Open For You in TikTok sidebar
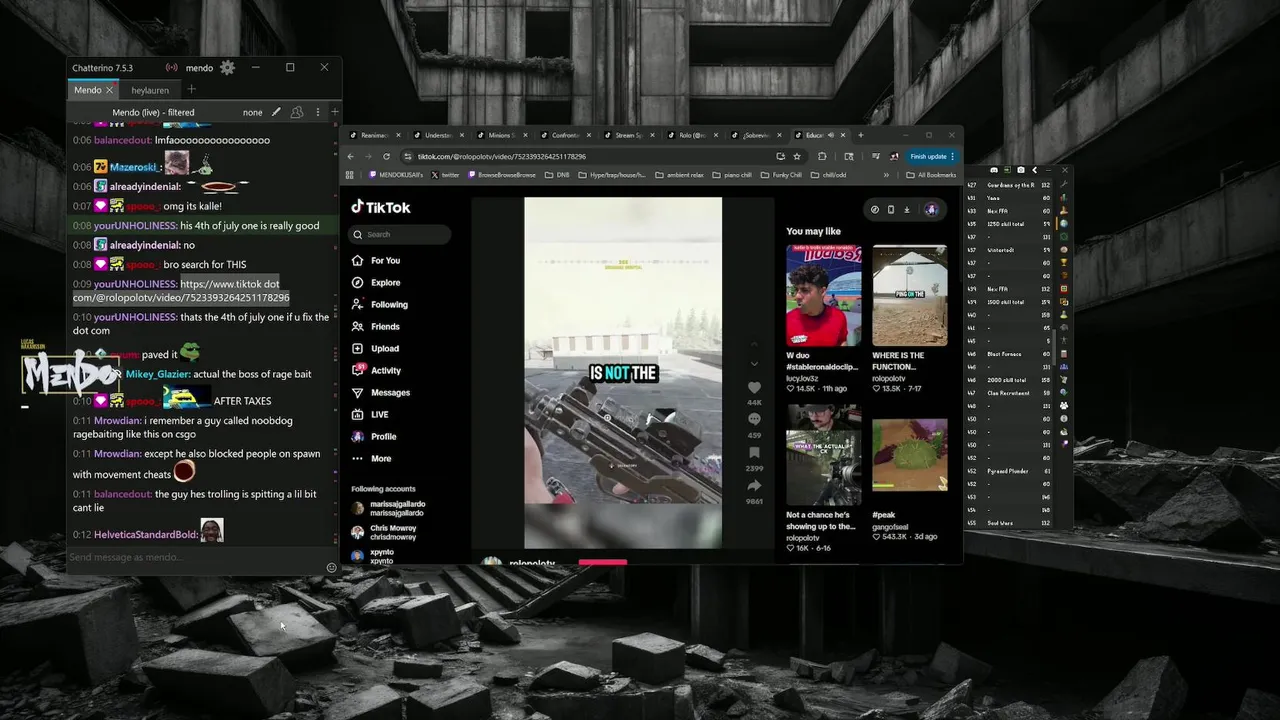The height and width of the screenshot is (720, 1280). [x=377, y=260]
